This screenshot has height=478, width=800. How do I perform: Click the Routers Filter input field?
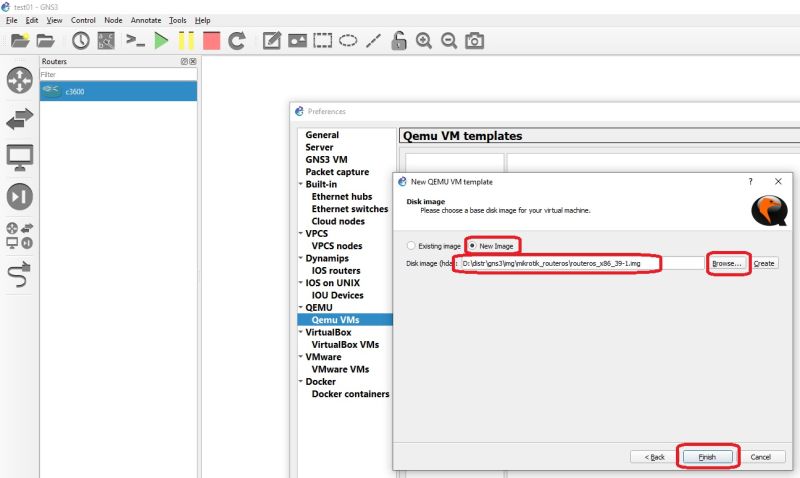point(118,74)
